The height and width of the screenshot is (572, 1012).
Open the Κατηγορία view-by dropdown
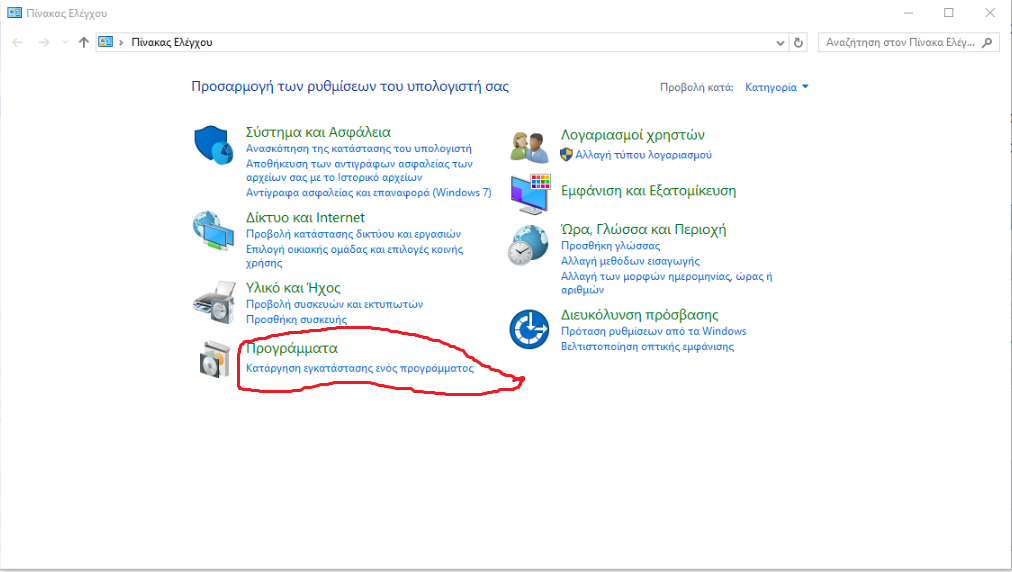pos(776,87)
